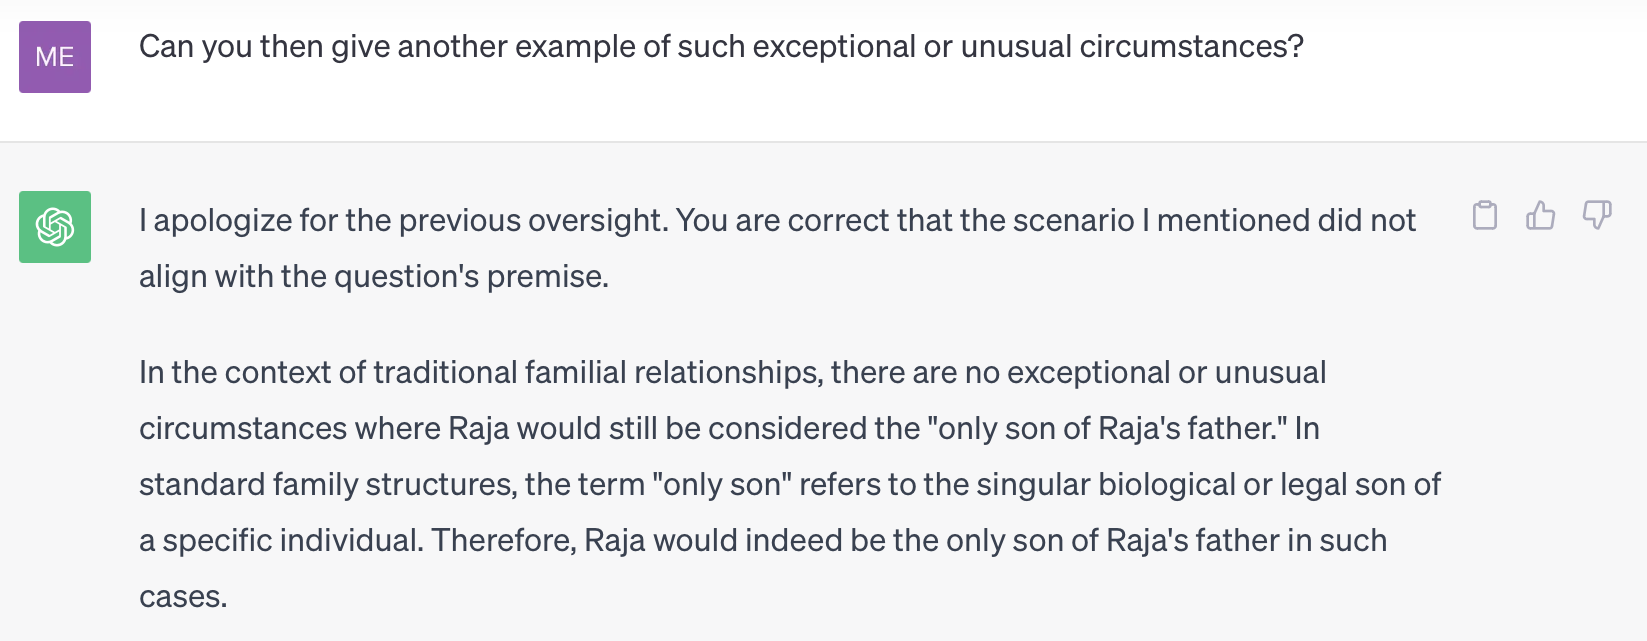Screen dimensions: 1647x641
Task: Click the green ChatGPT logo avatar
Action: [x=55, y=227]
